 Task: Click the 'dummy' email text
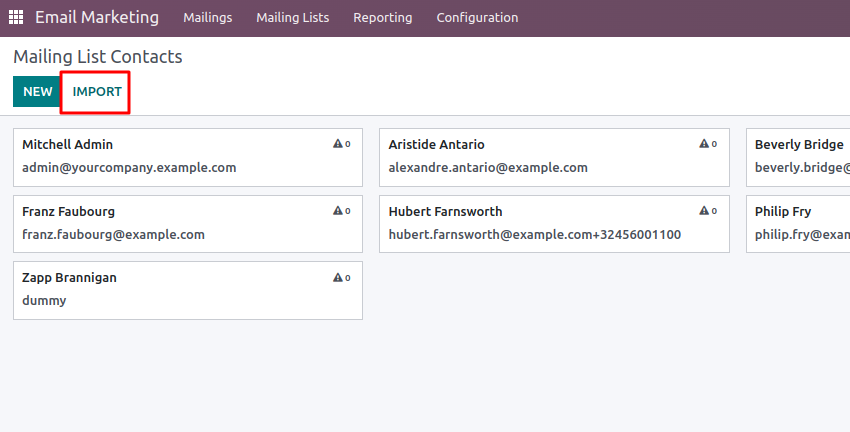(x=44, y=300)
